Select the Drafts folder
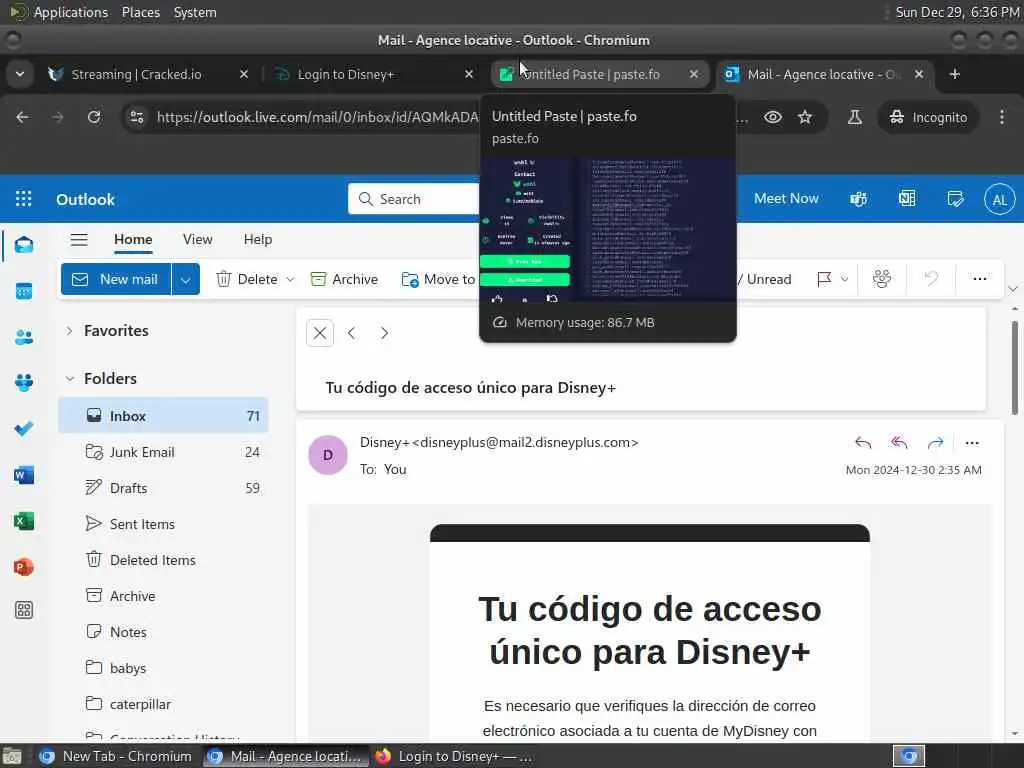 [163, 488]
